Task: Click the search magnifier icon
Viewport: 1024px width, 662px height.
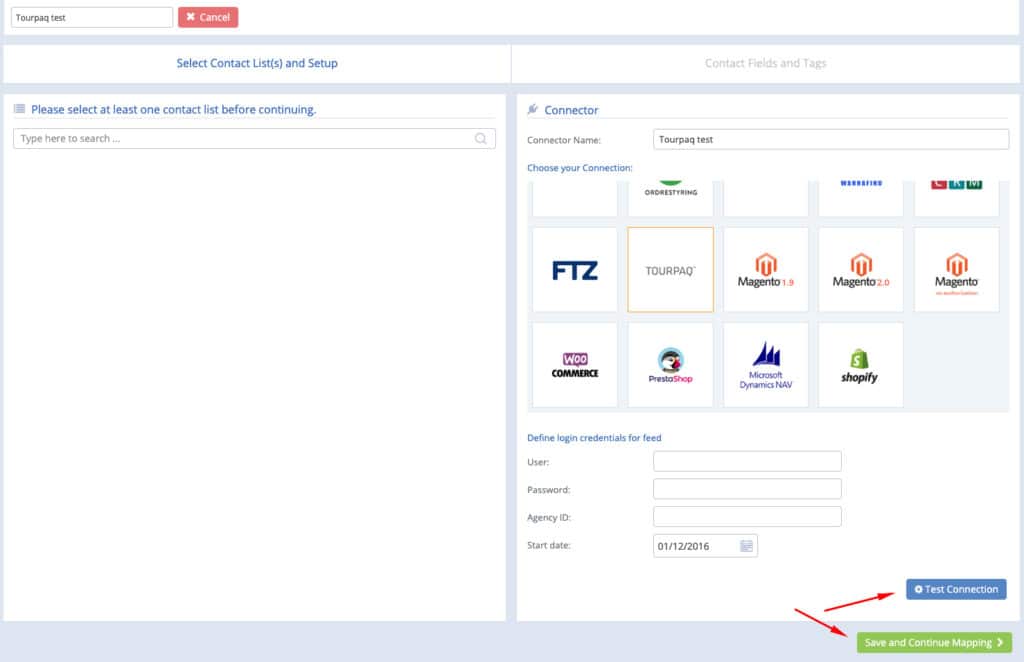Action: 481,138
